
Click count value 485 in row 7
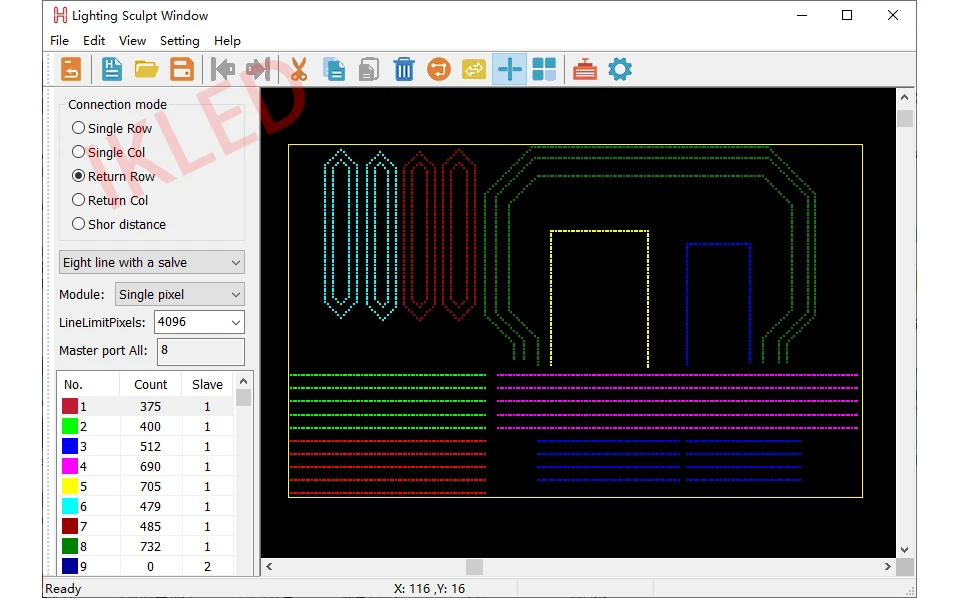pyautogui.click(x=150, y=526)
